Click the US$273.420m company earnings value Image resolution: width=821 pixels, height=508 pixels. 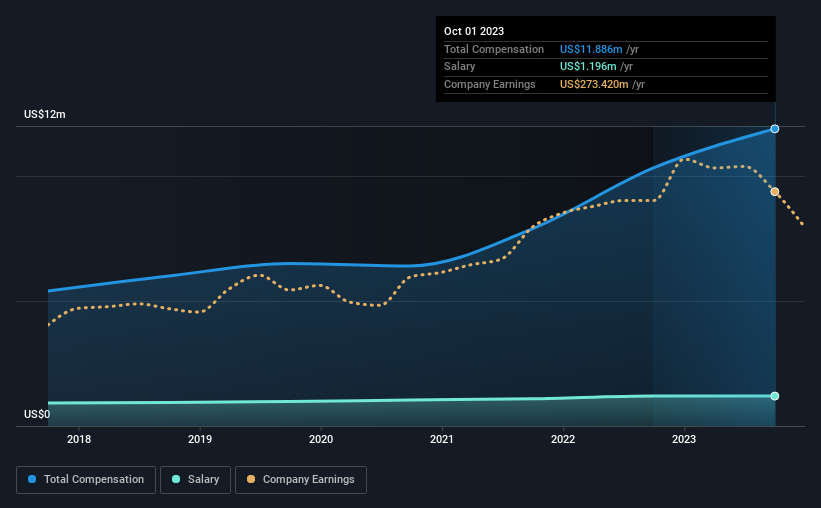pyautogui.click(x=594, y=84)
